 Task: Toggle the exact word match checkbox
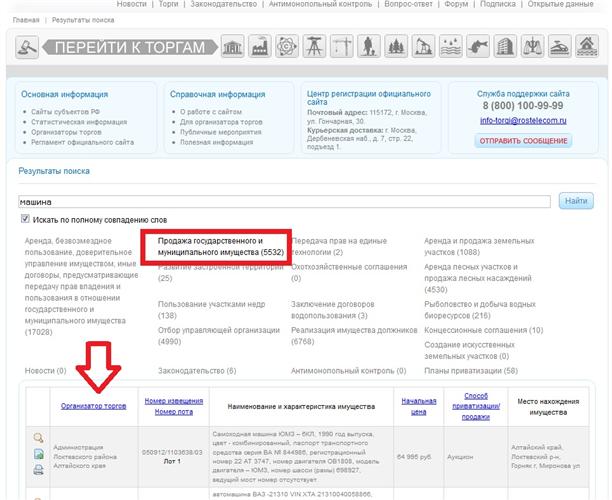point(26,219)
